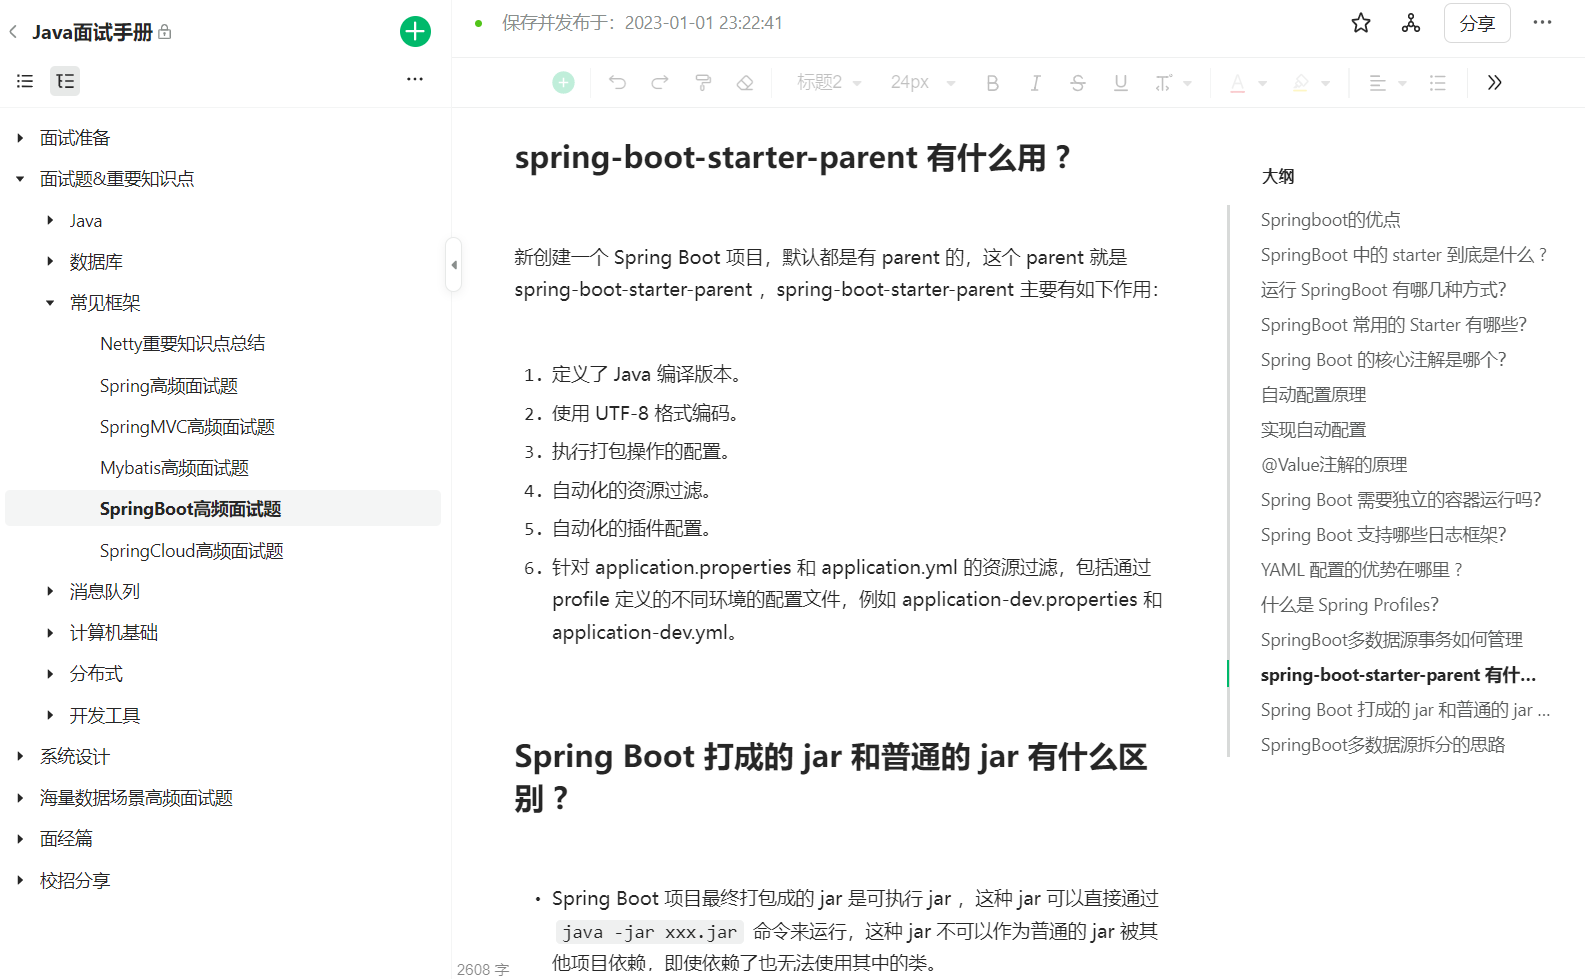Expand more toolbar tools with double chevron
The width and height of the screenshot is (1585, 979).
tap(1495, 83)
